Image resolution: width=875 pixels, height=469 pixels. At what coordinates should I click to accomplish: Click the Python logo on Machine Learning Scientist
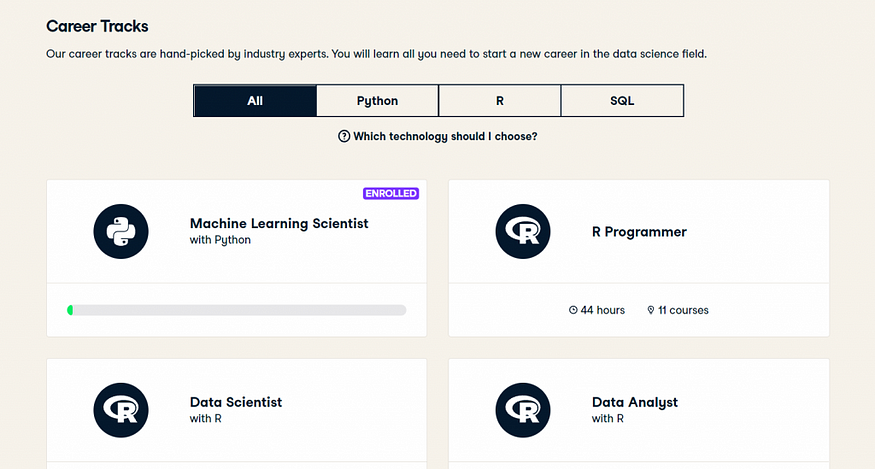(121, 232)
